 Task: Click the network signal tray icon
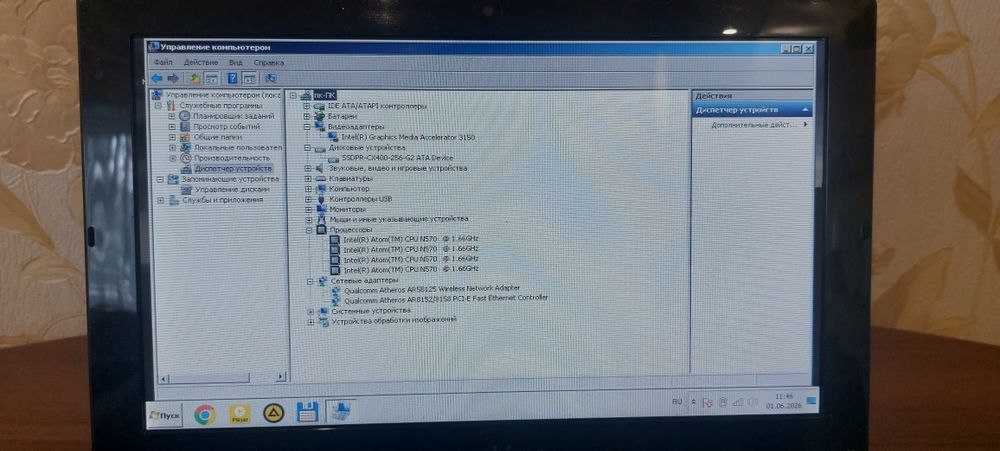pos(738,402)
